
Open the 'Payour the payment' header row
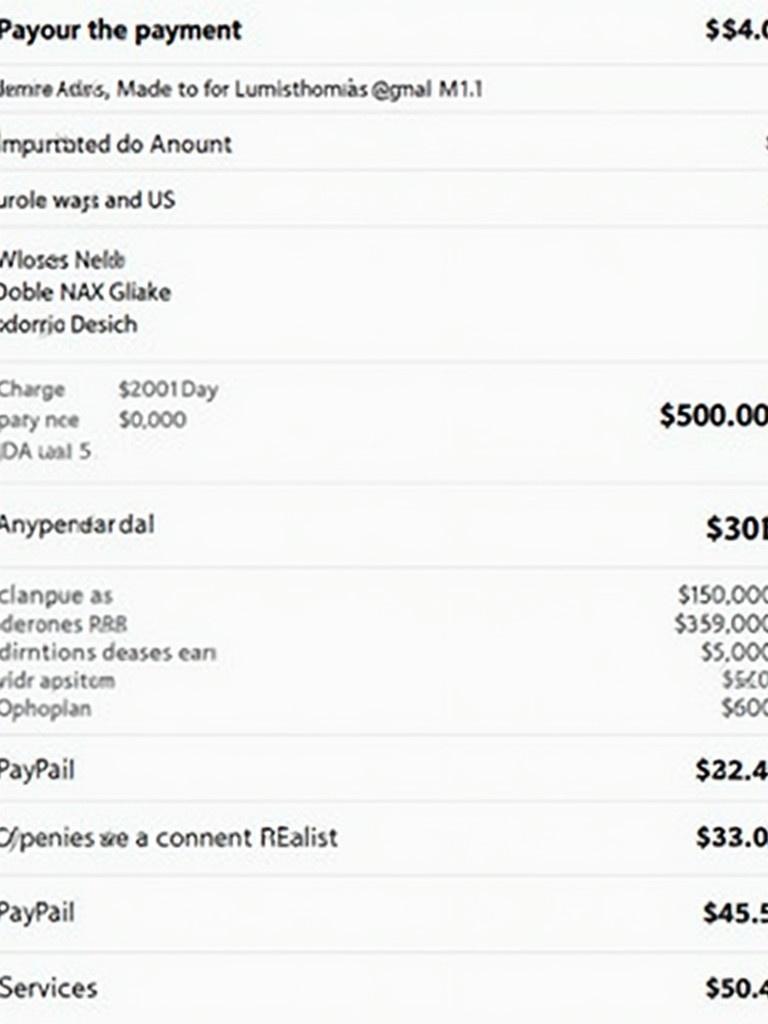(384, 31)
